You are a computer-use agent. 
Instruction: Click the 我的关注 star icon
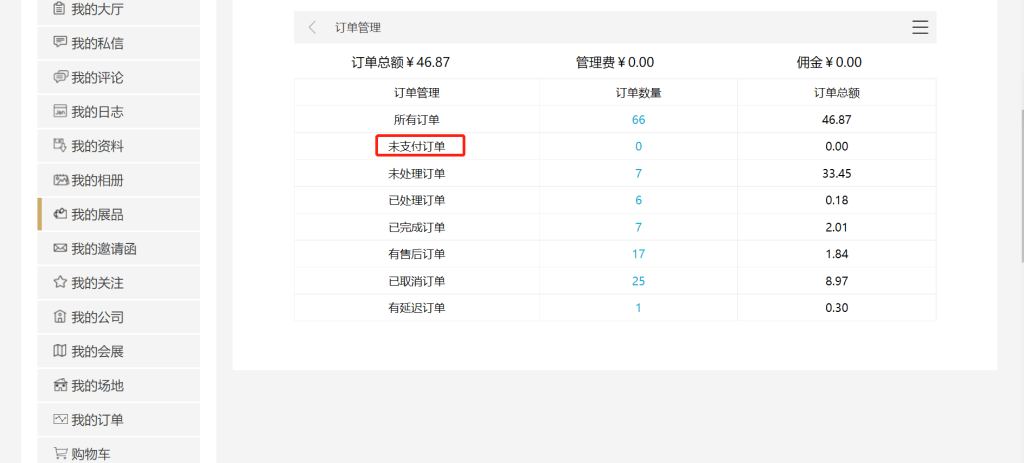point(60,282)
